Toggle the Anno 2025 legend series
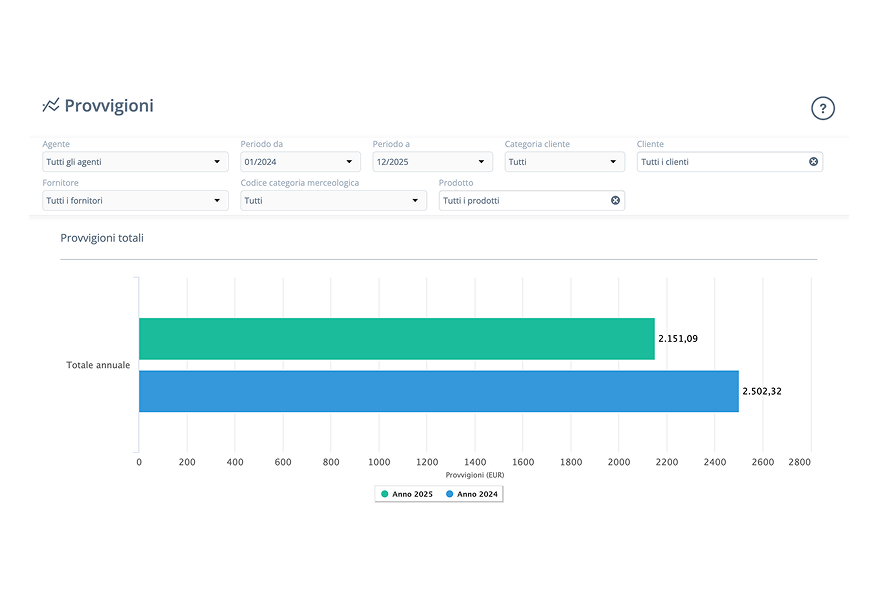This screenshot has height=606, width=879. pyautogui.click(x=407, y=494)
